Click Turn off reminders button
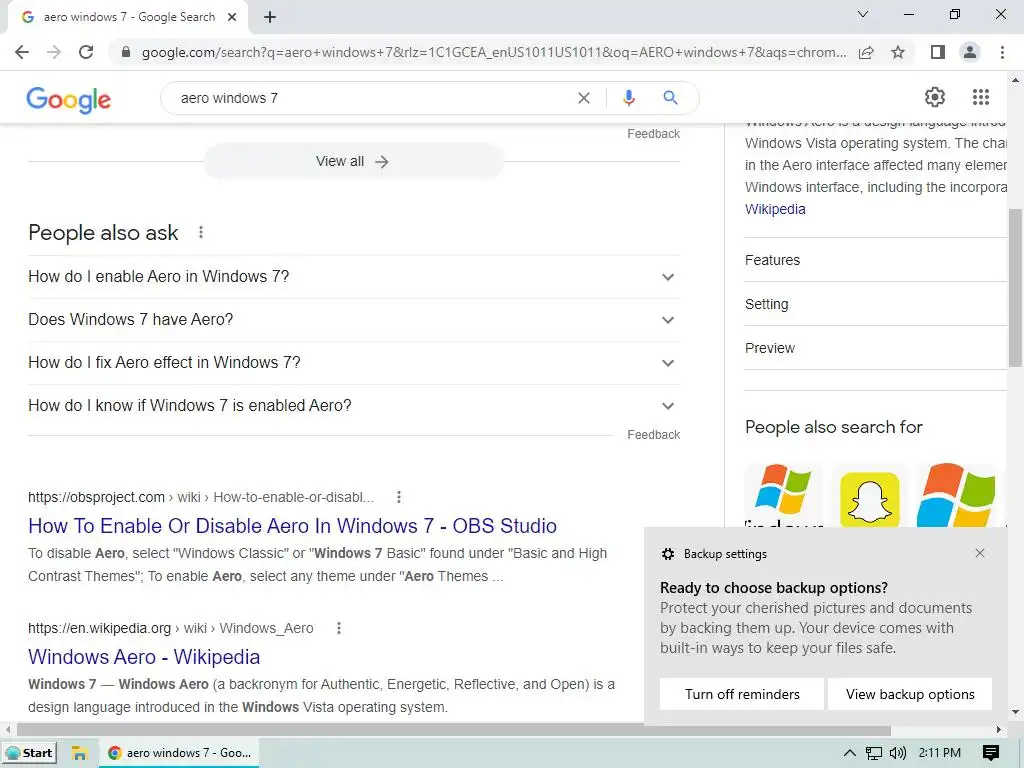 [742, 694]
